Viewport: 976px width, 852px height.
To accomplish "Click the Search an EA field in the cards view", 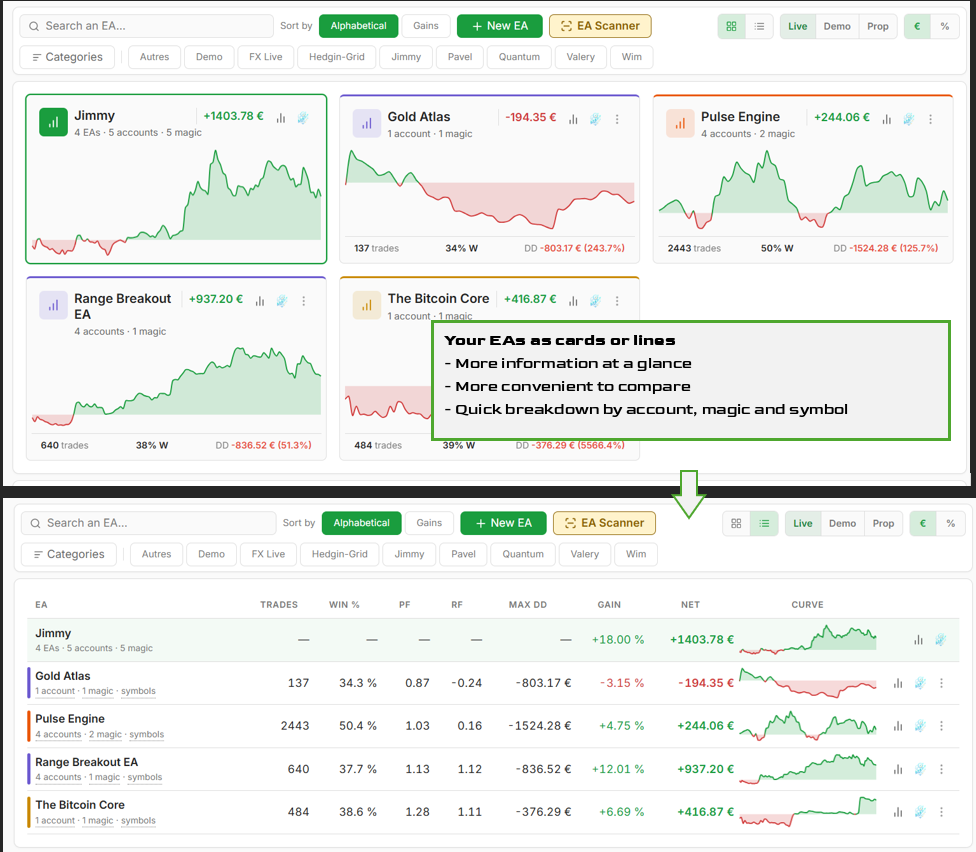I will (x=147, y=26).
